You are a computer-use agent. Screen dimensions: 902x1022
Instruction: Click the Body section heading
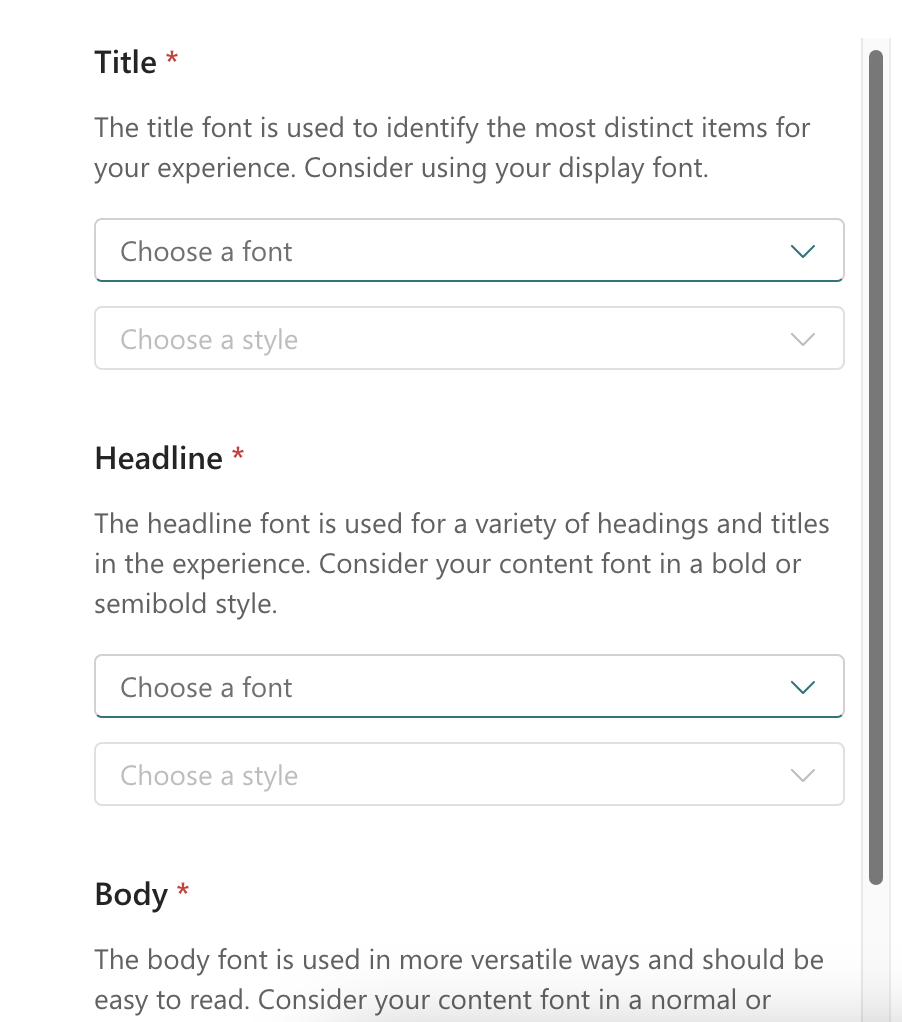(x=131, y=895)
